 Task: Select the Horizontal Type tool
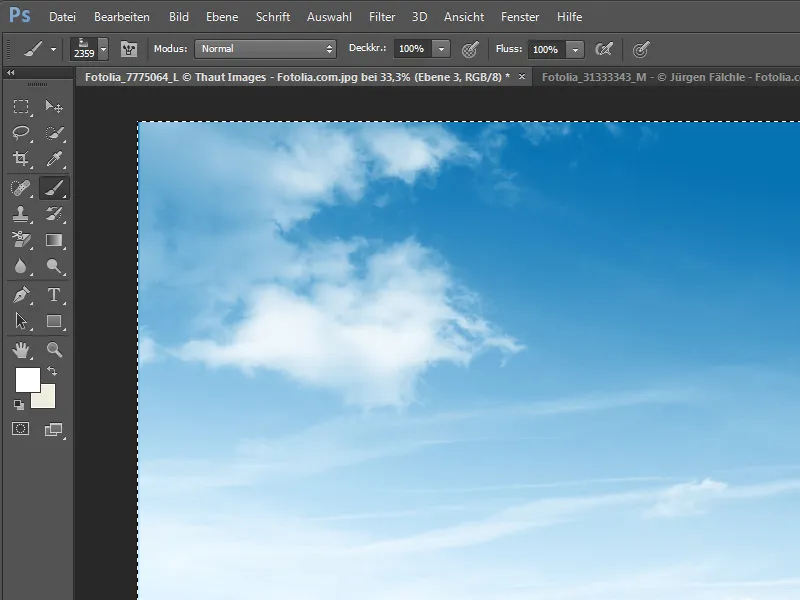pos(54,295)
